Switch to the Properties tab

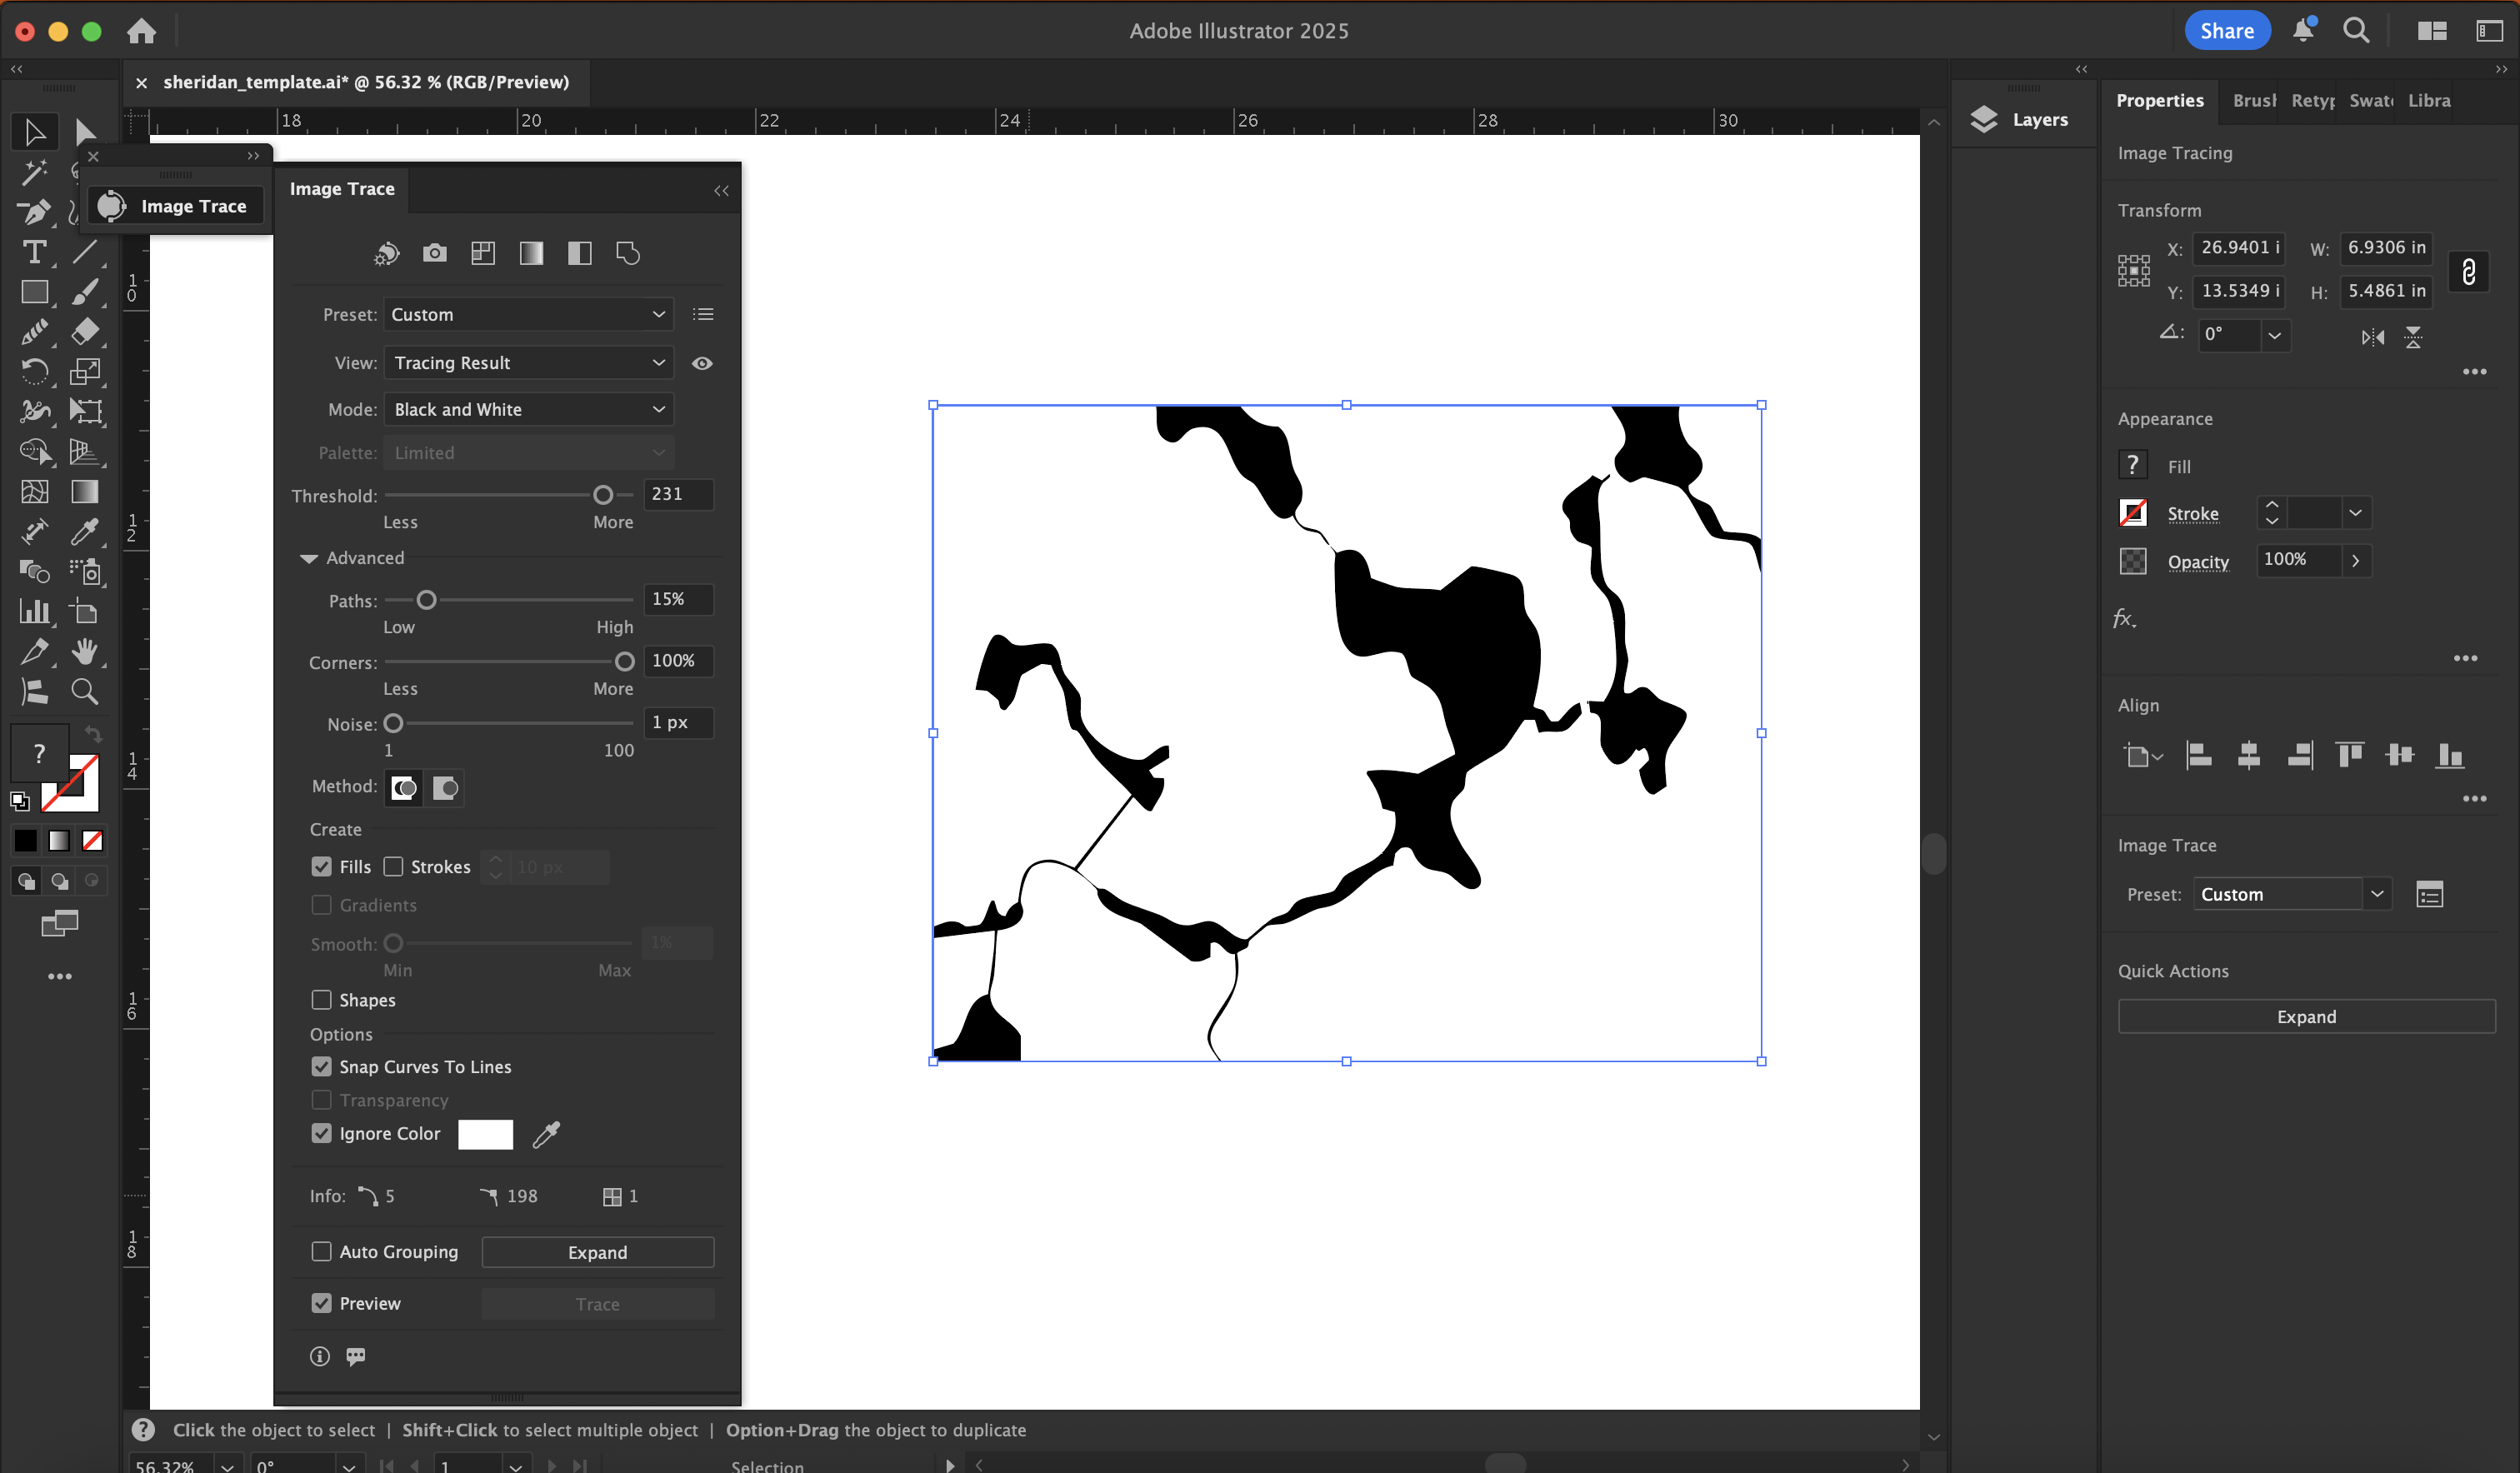(x=2160, y=100)
